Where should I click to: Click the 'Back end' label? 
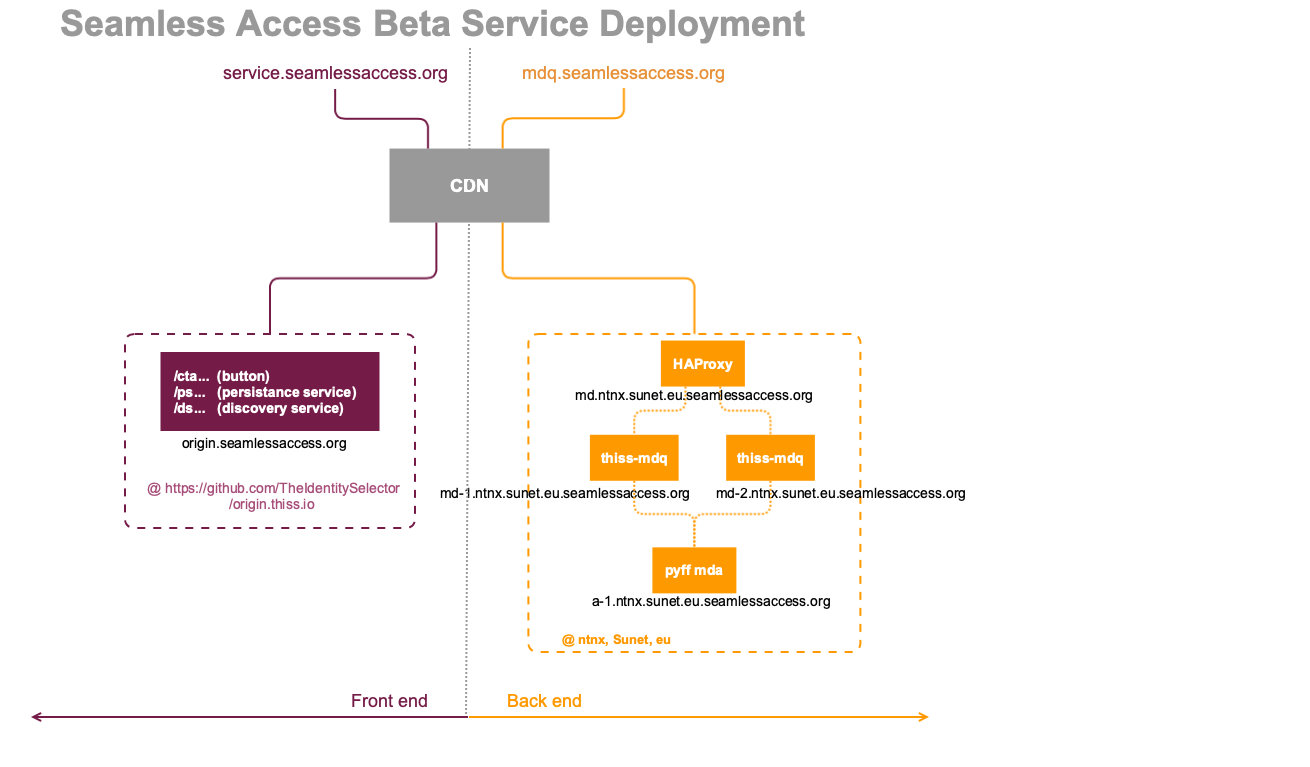(544, 701)
